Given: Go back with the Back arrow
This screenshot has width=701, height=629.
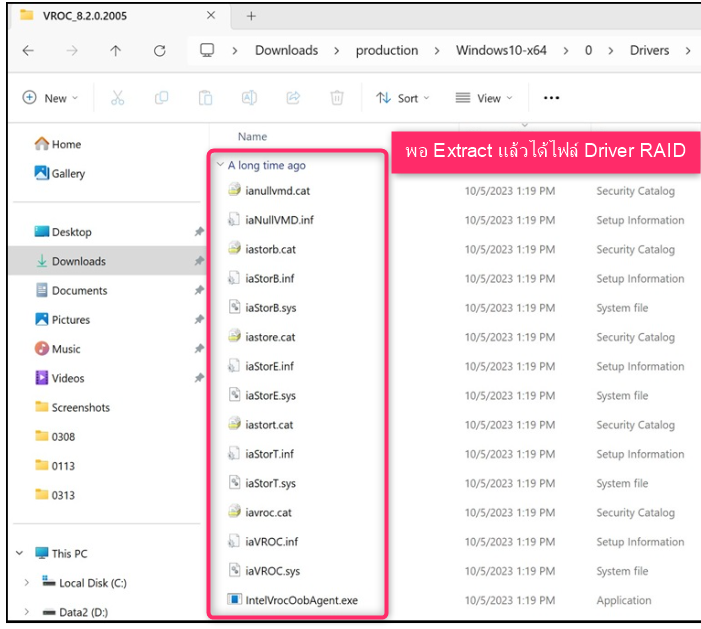Looking at the screenshot, I should 28,51.
